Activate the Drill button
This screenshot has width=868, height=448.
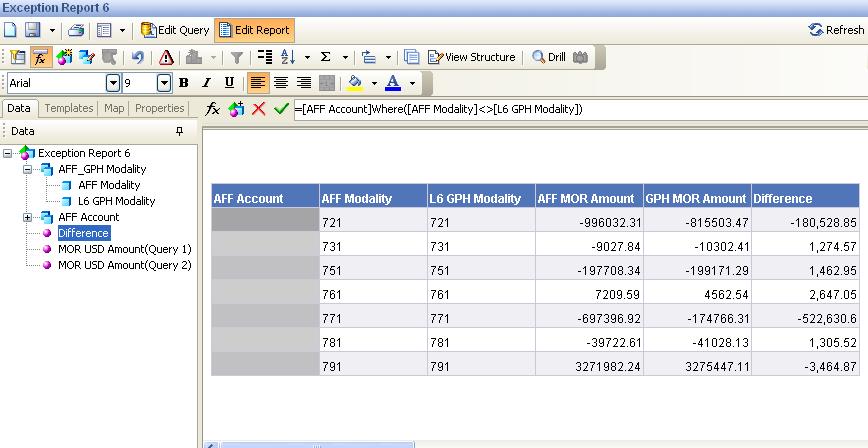click(549, 57)
